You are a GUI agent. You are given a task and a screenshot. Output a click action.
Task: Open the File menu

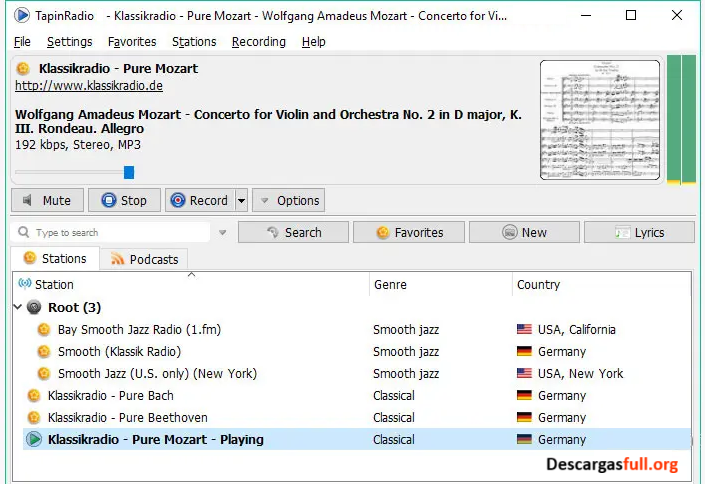point(22,42)
